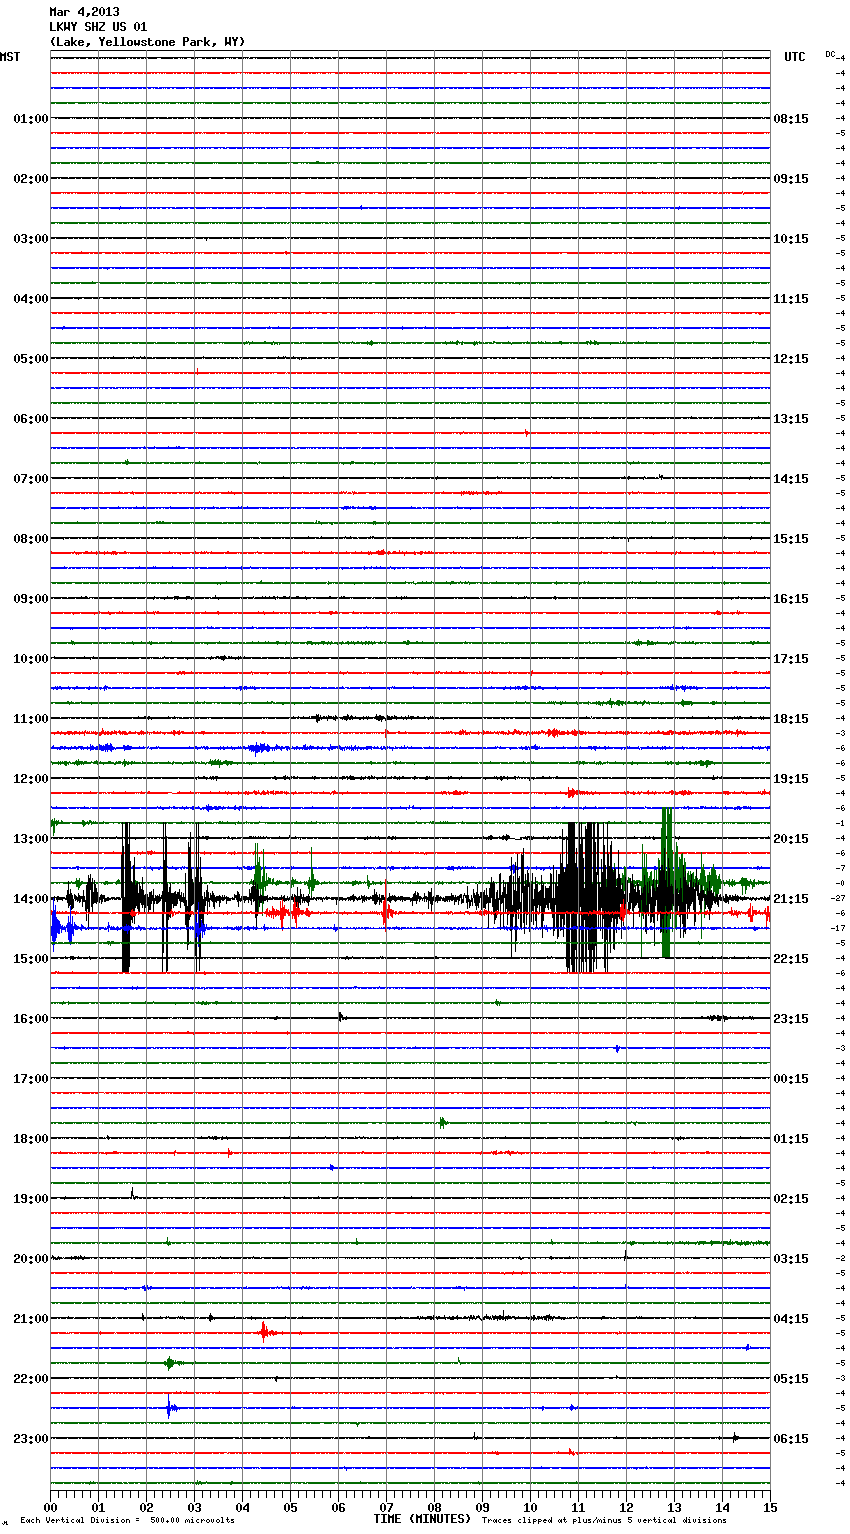Click the TIME (MINUTES) axis title
Image resolution: width=850 pixels, height=1534 pixels.
pos(422,1519)
